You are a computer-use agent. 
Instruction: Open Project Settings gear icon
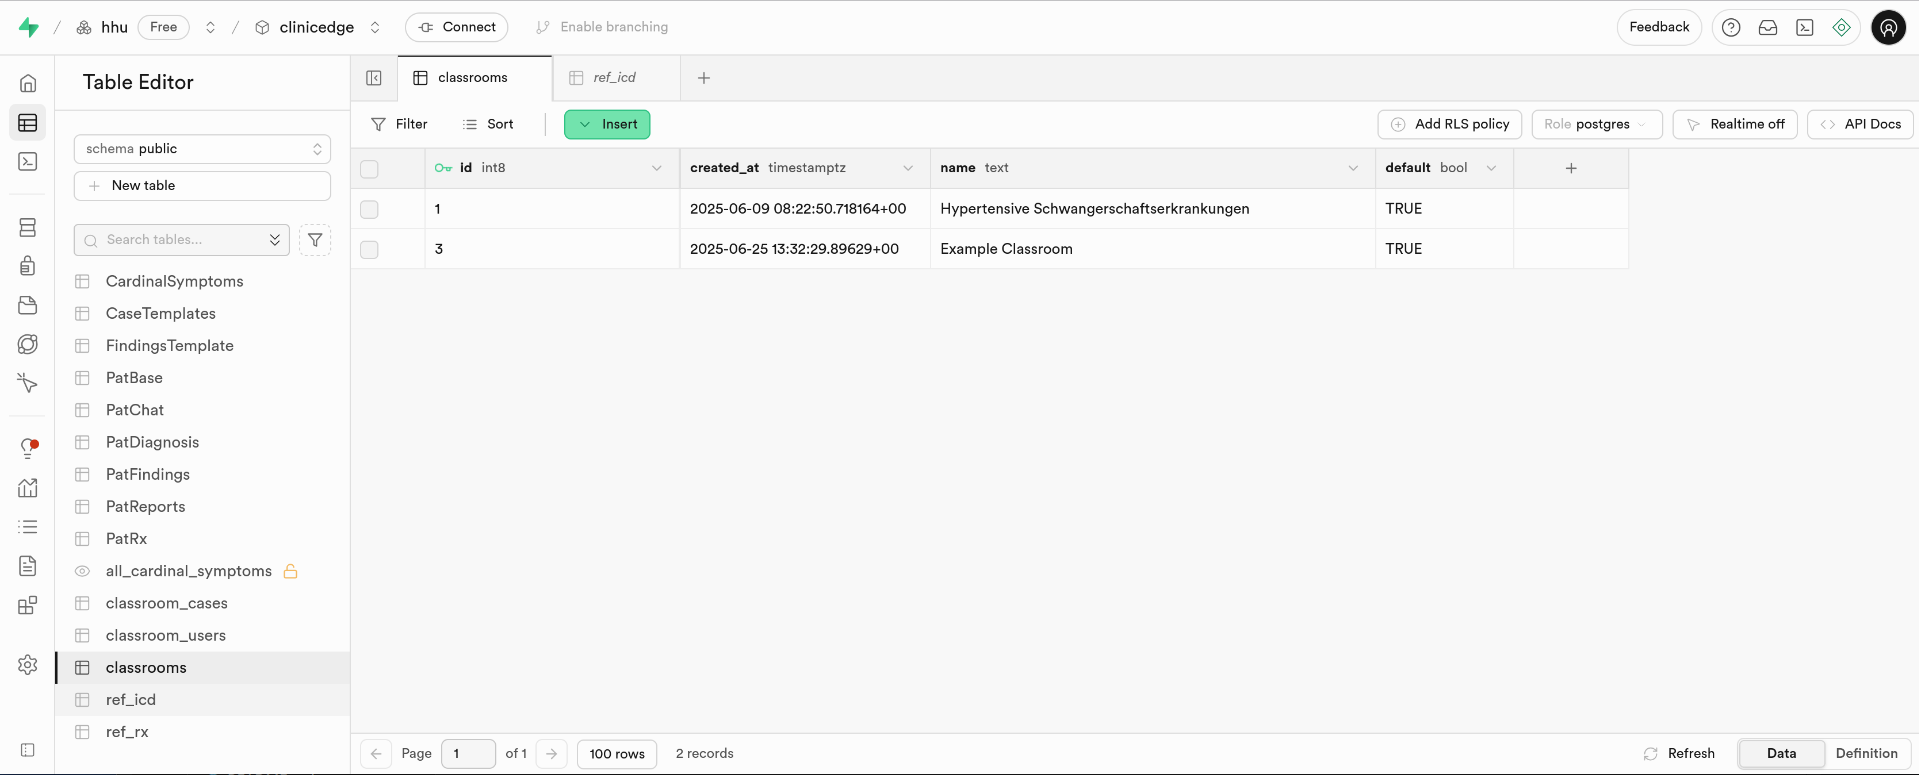point(28,665)
